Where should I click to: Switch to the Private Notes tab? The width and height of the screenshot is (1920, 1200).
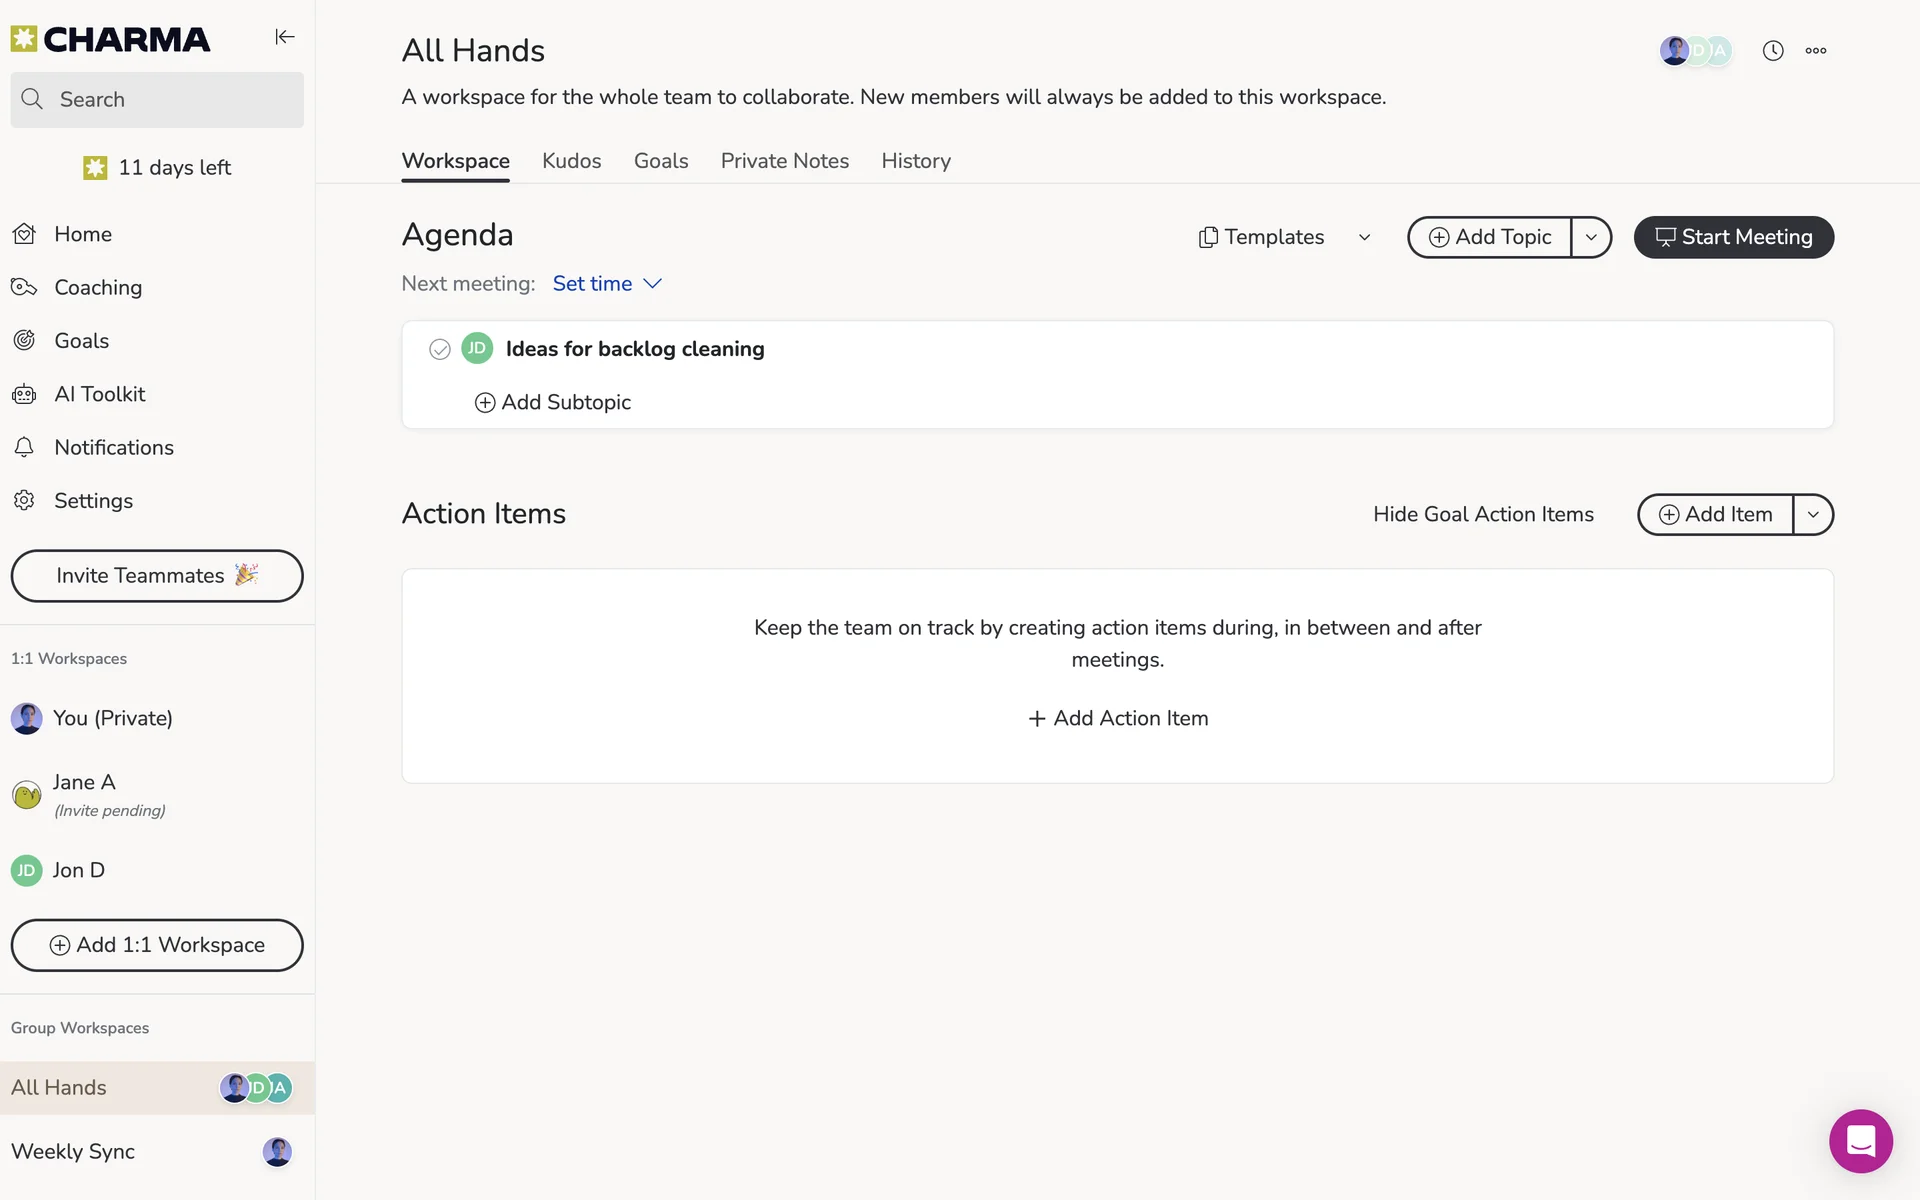pos(784,161)
